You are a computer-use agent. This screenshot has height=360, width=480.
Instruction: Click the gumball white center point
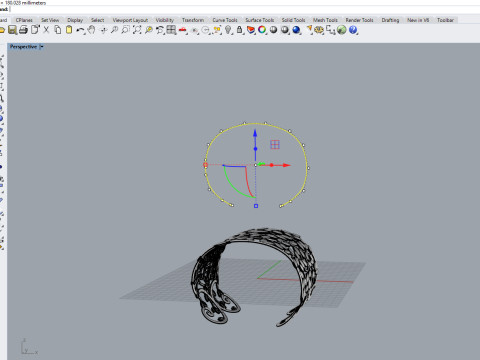point(256,165)
